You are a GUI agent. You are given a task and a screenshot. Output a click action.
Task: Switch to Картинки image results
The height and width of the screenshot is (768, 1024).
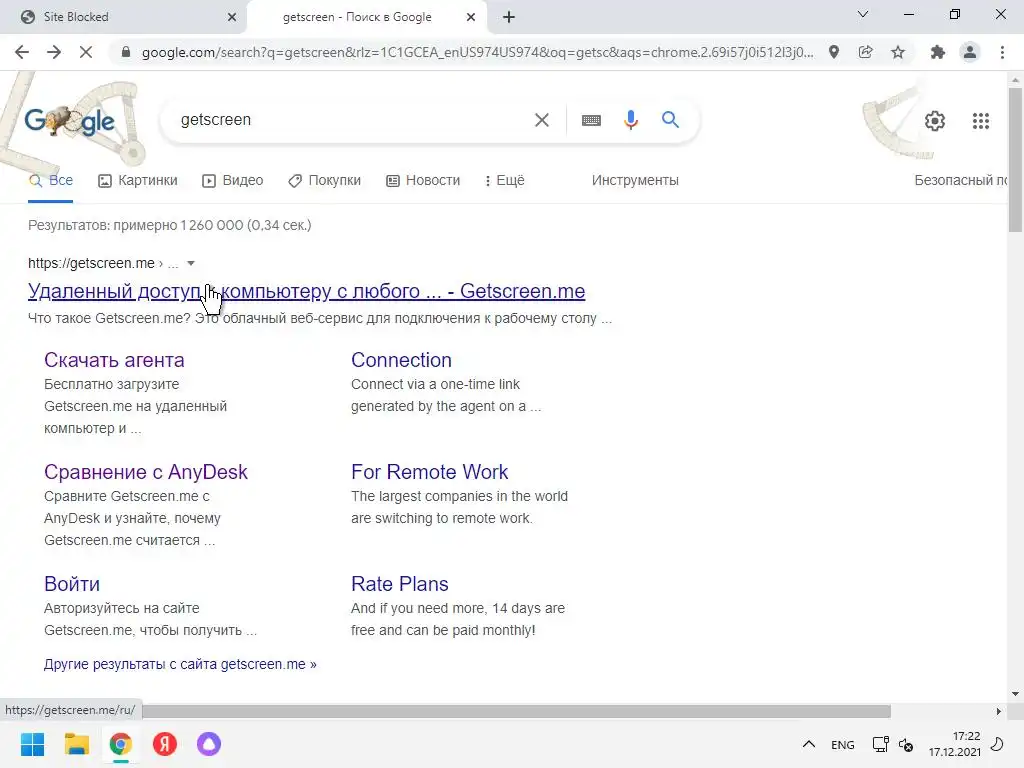[x=138, y=180]
